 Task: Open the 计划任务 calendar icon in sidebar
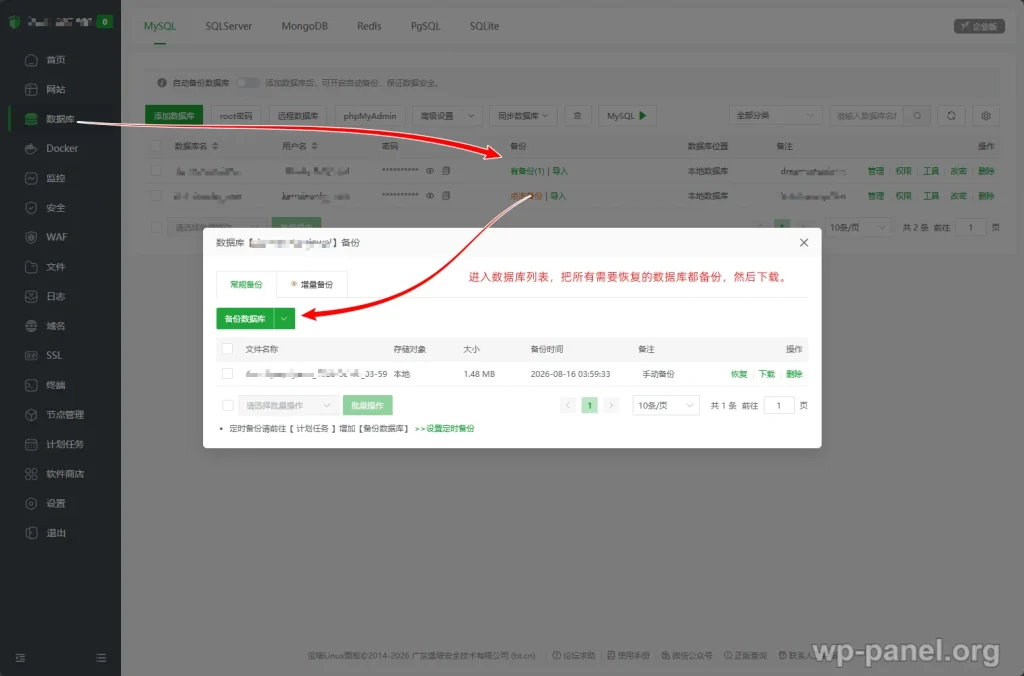[31, 444]
